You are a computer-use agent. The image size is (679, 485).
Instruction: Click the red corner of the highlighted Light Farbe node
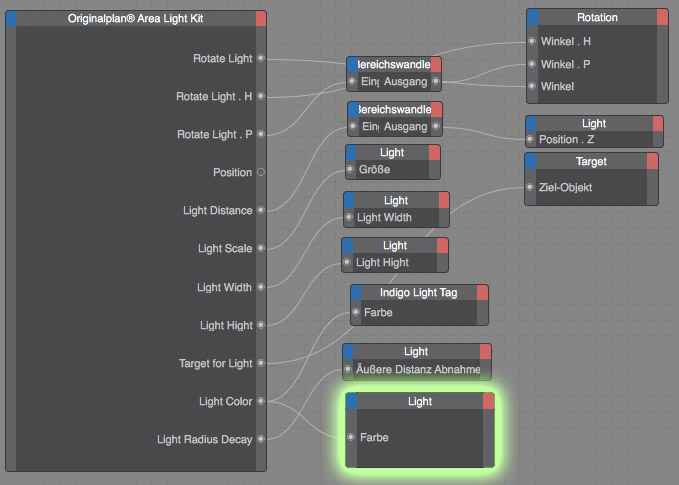489,401
